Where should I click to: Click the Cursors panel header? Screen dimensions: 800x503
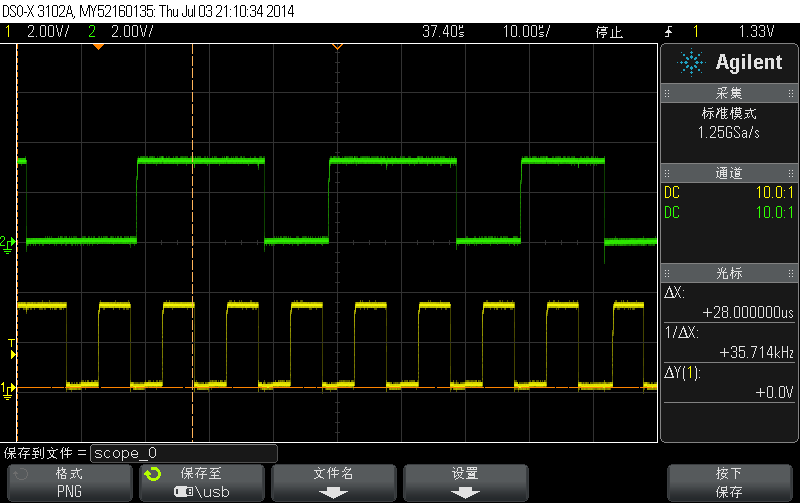tap(729, 273)
